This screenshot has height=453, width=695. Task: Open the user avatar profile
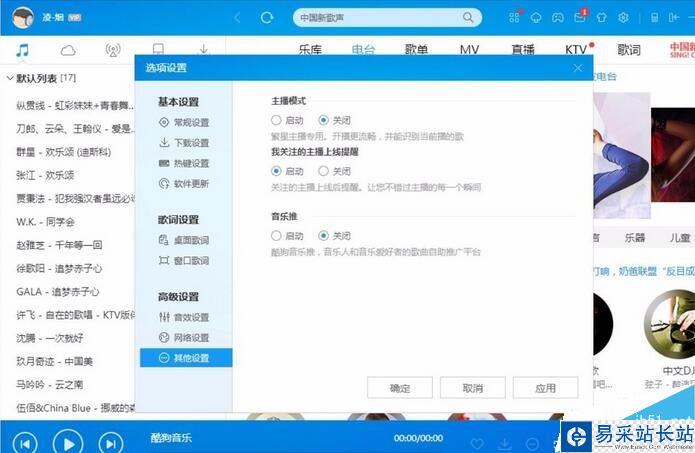pos(23,18)
